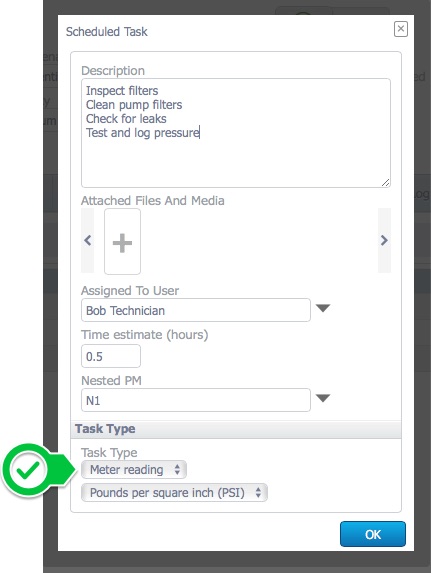Screen dimensions: 431x573
Task: Click the Nested PM field containing N1
Action: (196, 400)
